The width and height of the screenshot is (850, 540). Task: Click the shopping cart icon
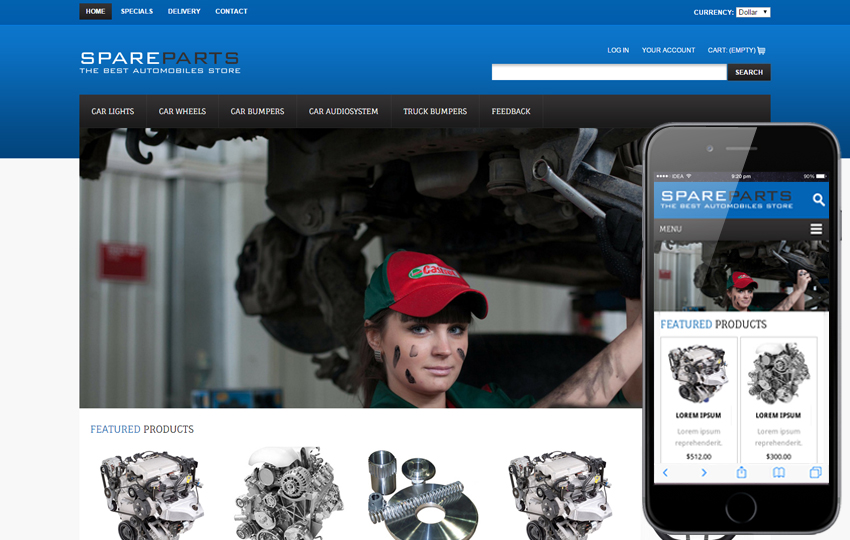(761, 50)
